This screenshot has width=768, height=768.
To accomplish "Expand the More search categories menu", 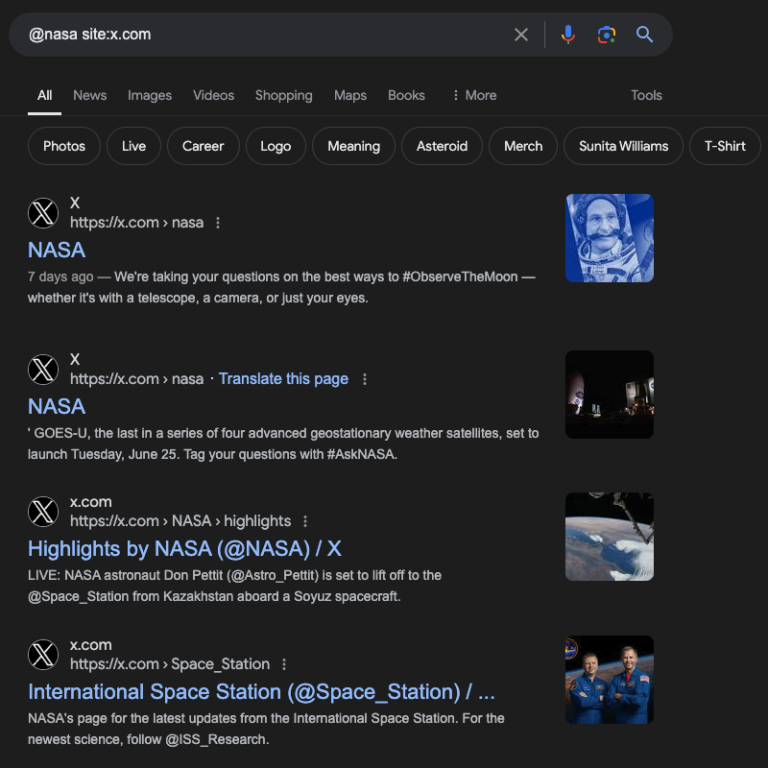I will (474, 95).
